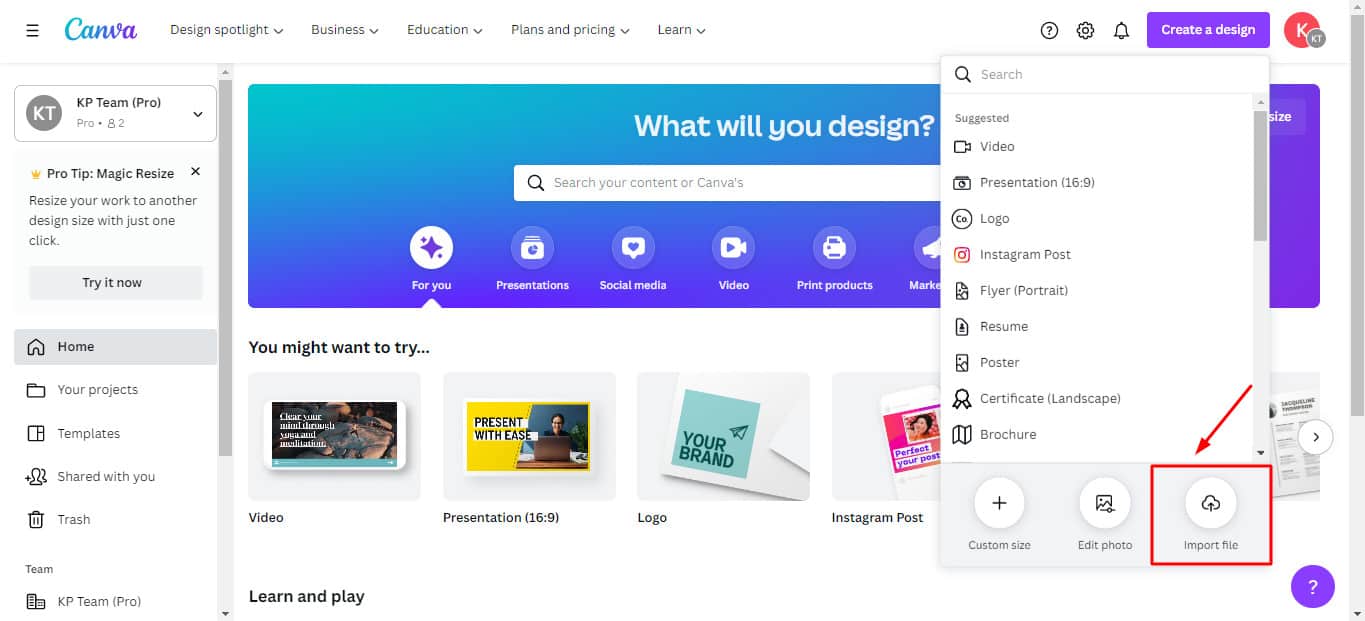Select the Print products category icon

[834, 248]
